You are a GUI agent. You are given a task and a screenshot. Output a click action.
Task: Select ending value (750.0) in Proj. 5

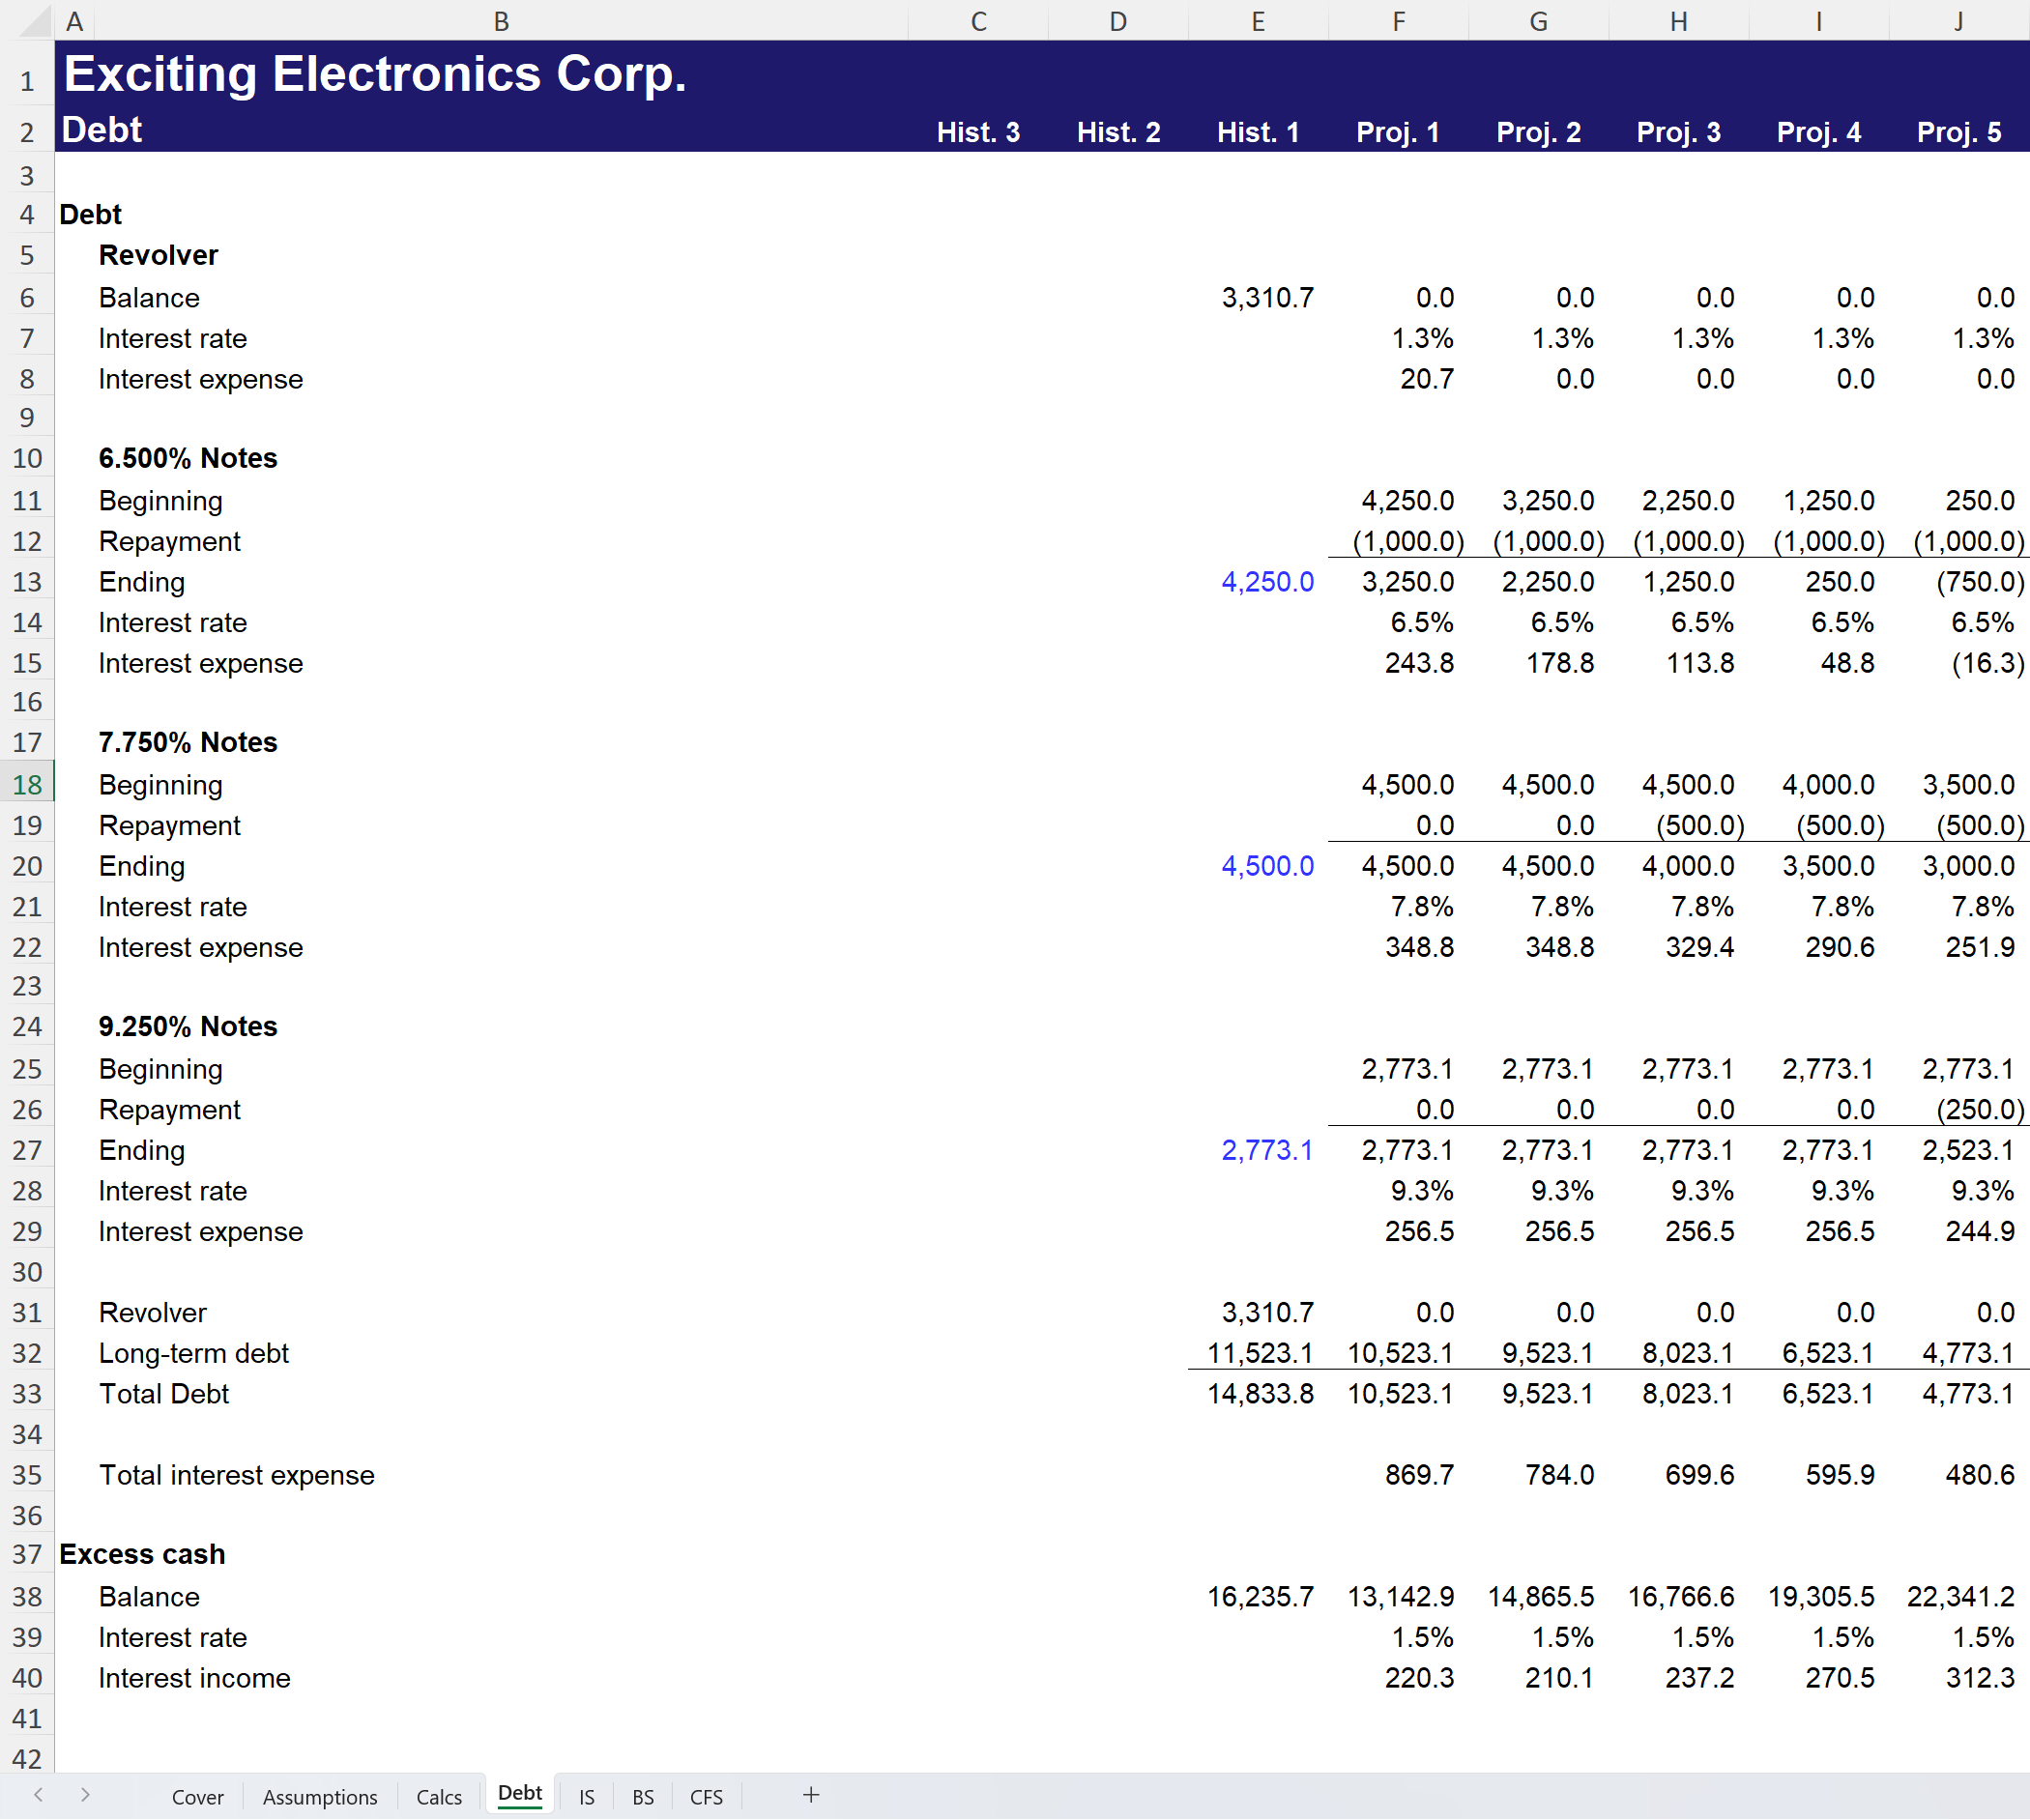[x=1980, y=582]
